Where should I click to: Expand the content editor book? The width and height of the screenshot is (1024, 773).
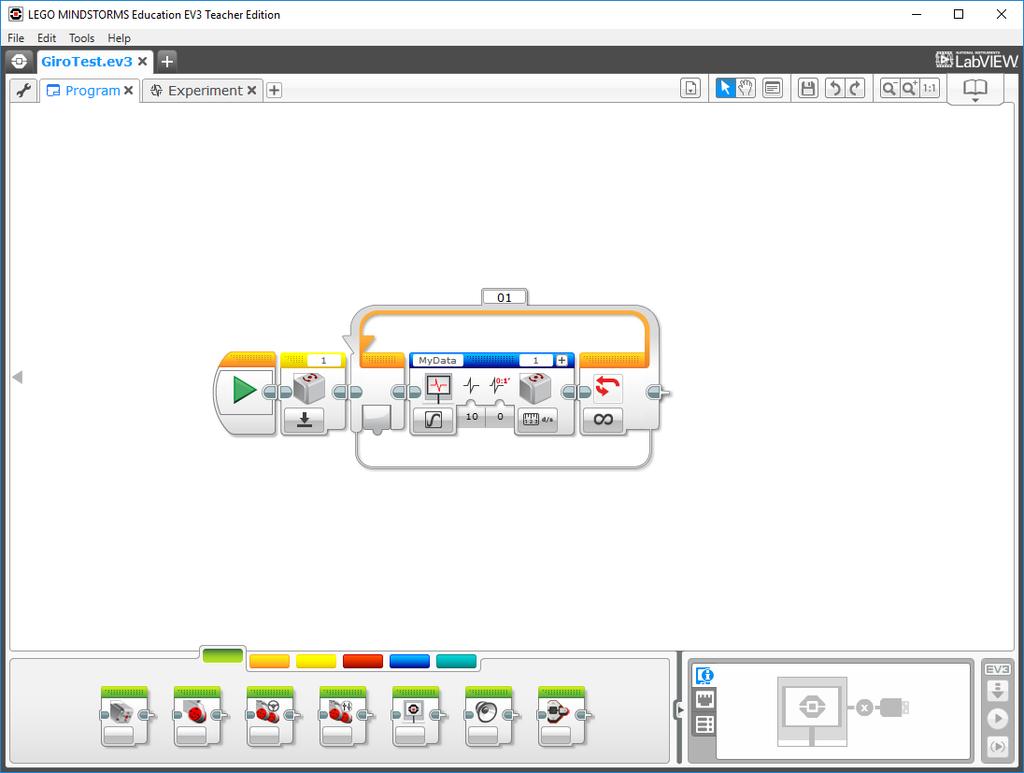pos(975,89)
